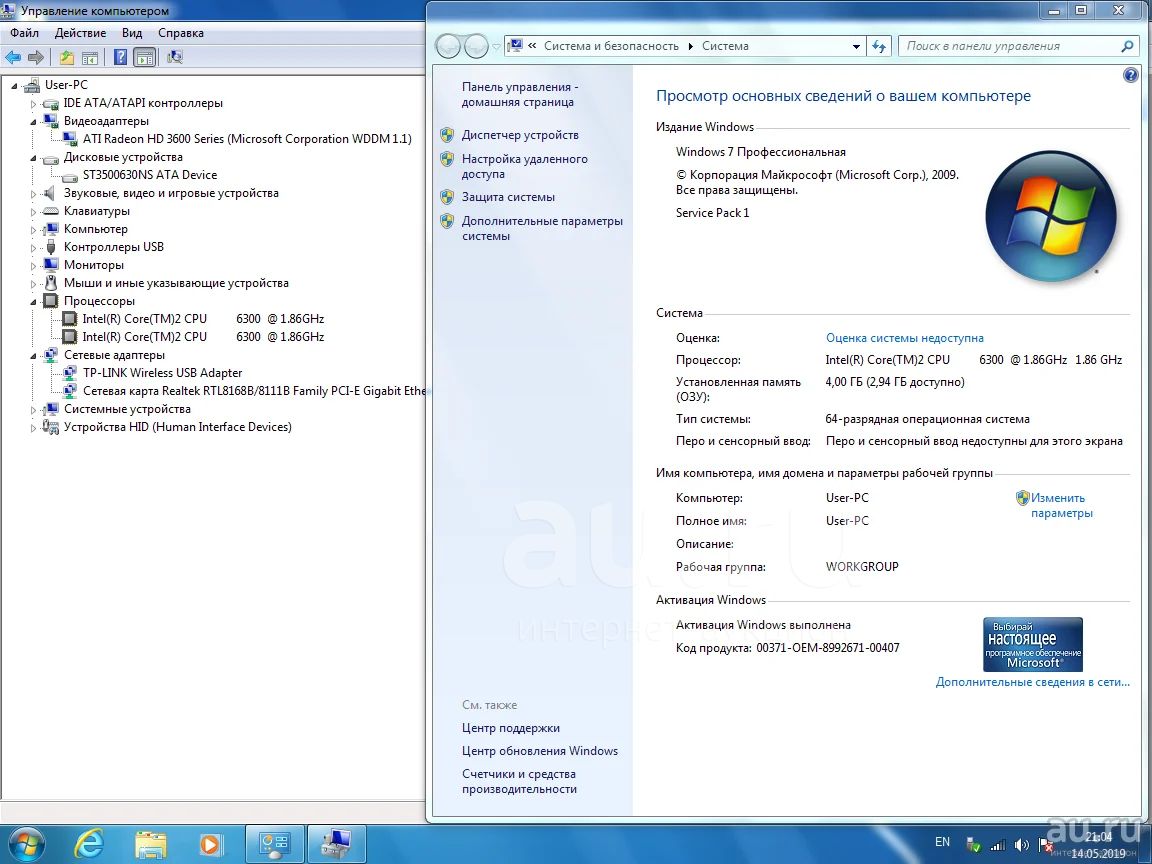
Task: Switch to Computer Management taskbar button
Action: click(336, 844)
